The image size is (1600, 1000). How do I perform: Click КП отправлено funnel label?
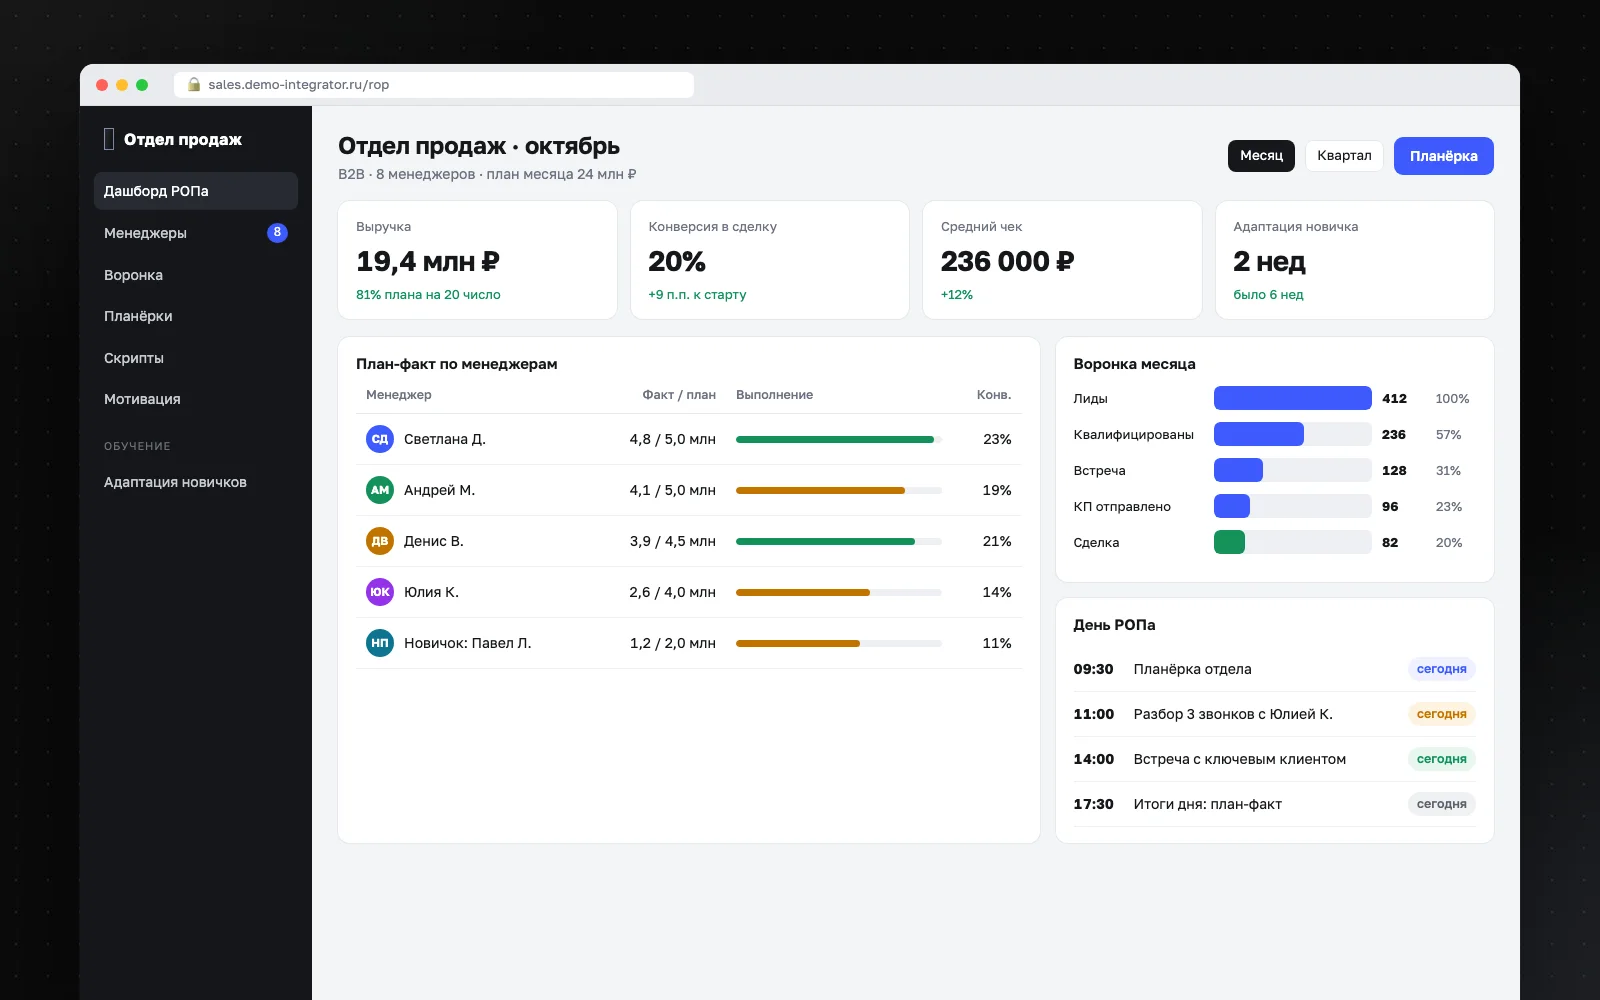1122,507
